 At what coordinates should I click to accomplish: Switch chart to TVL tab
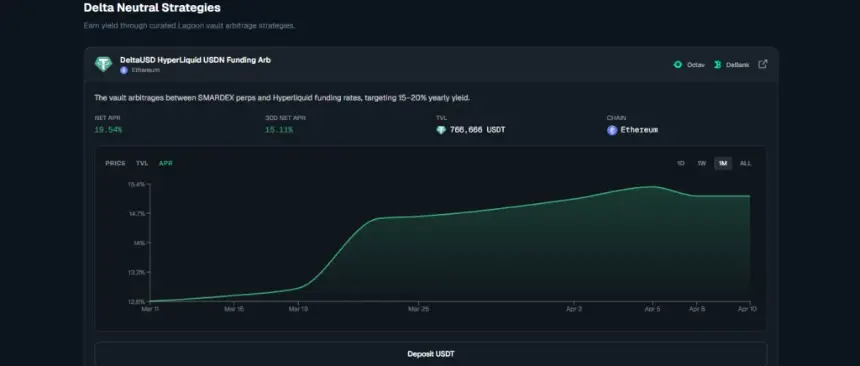click(x=142, y=163)
